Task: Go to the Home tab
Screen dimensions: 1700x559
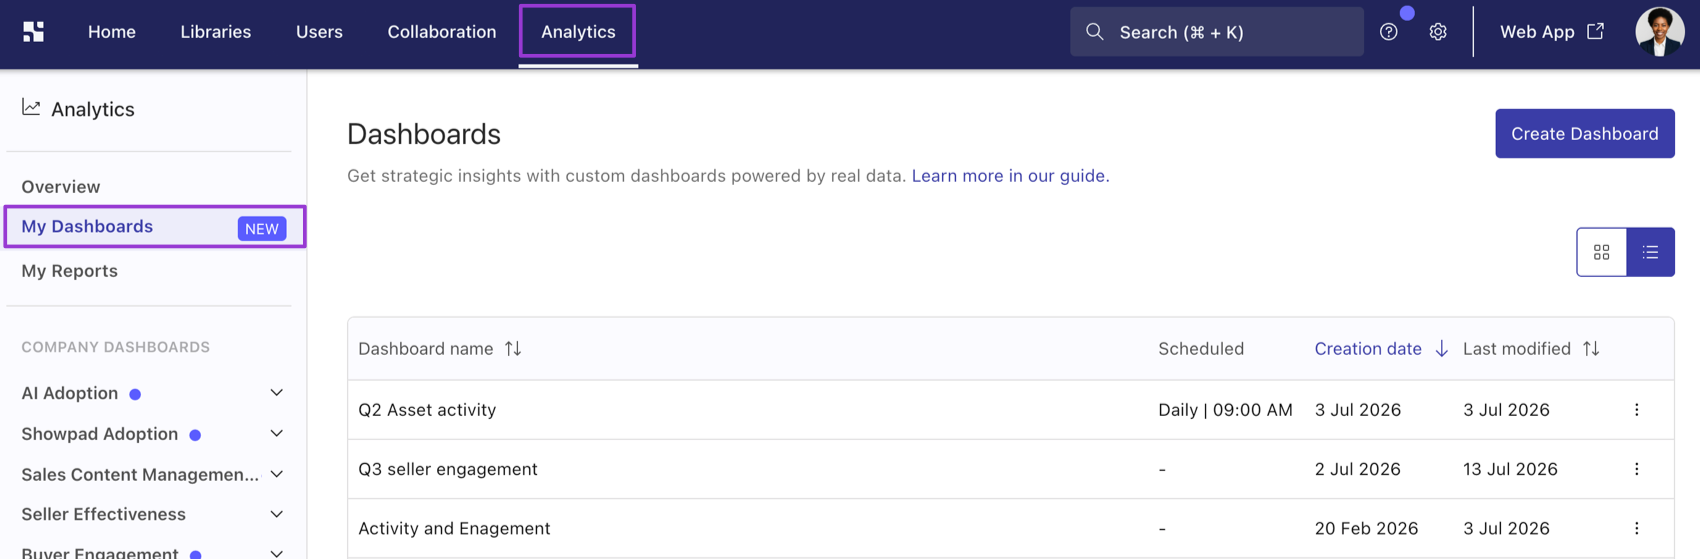Action: (112, 32)
